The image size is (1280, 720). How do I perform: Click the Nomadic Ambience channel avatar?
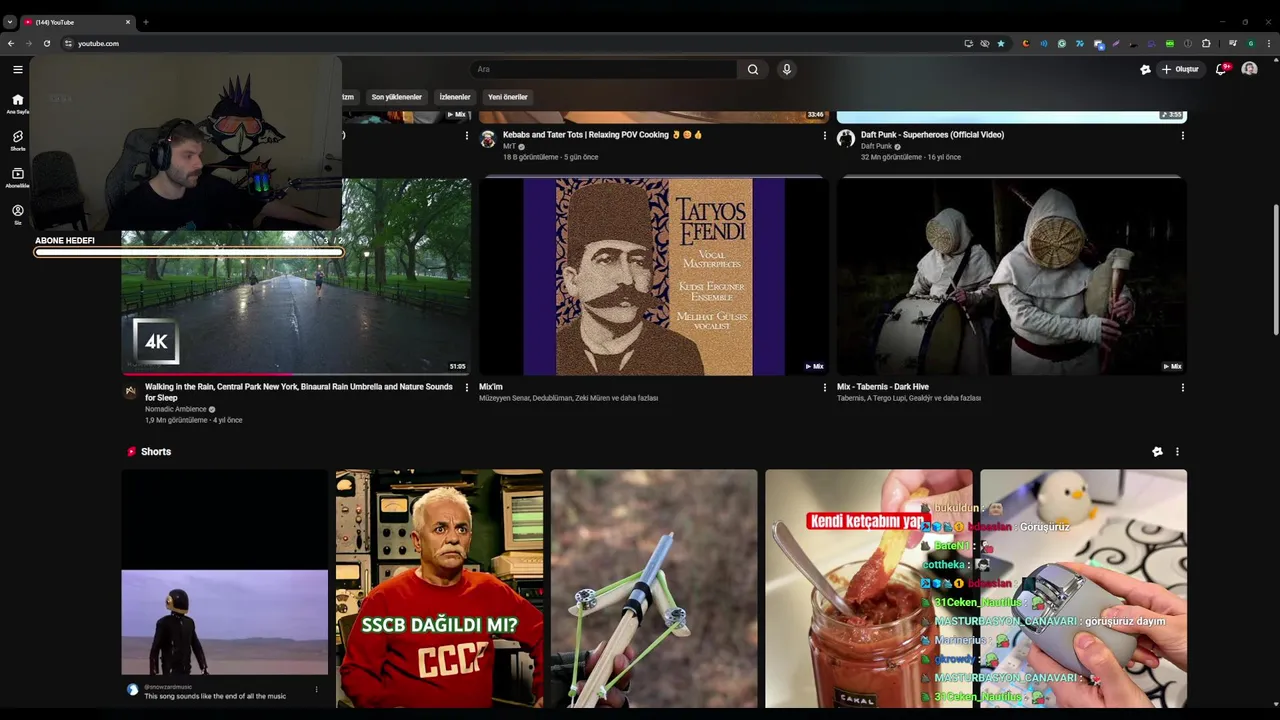tap(130, 391)
